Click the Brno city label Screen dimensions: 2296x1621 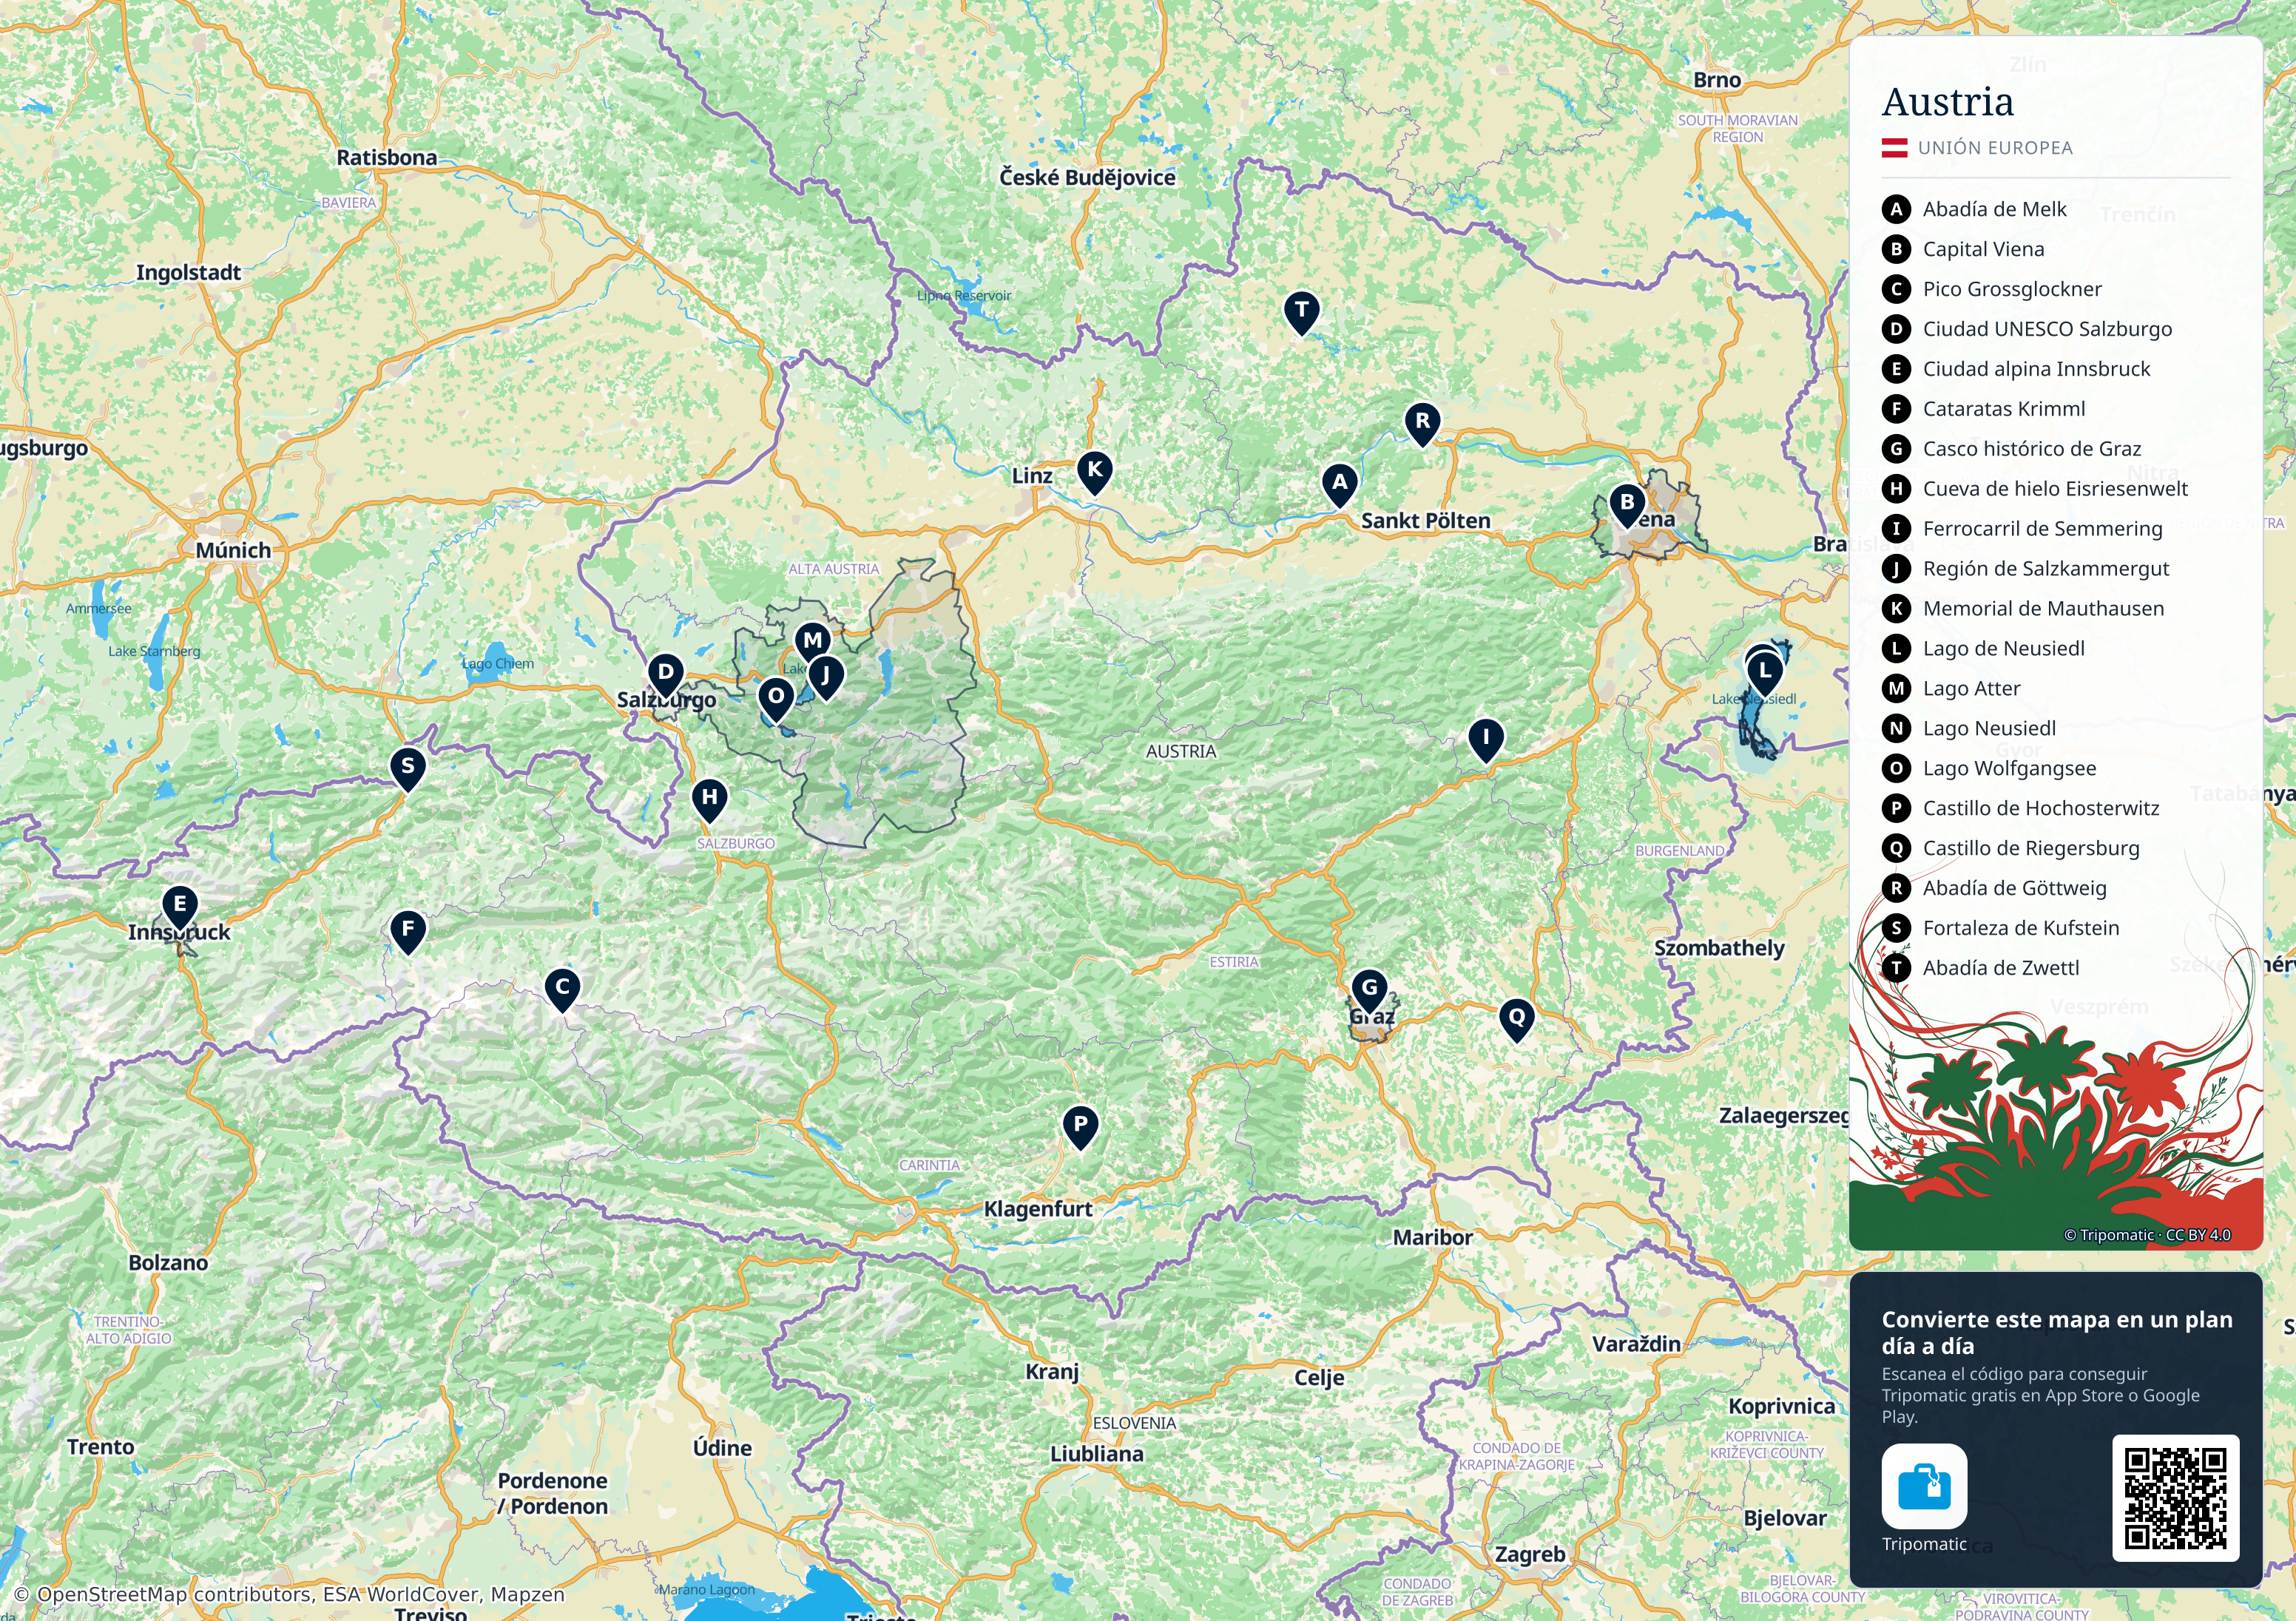click(x=1717, y=80)
